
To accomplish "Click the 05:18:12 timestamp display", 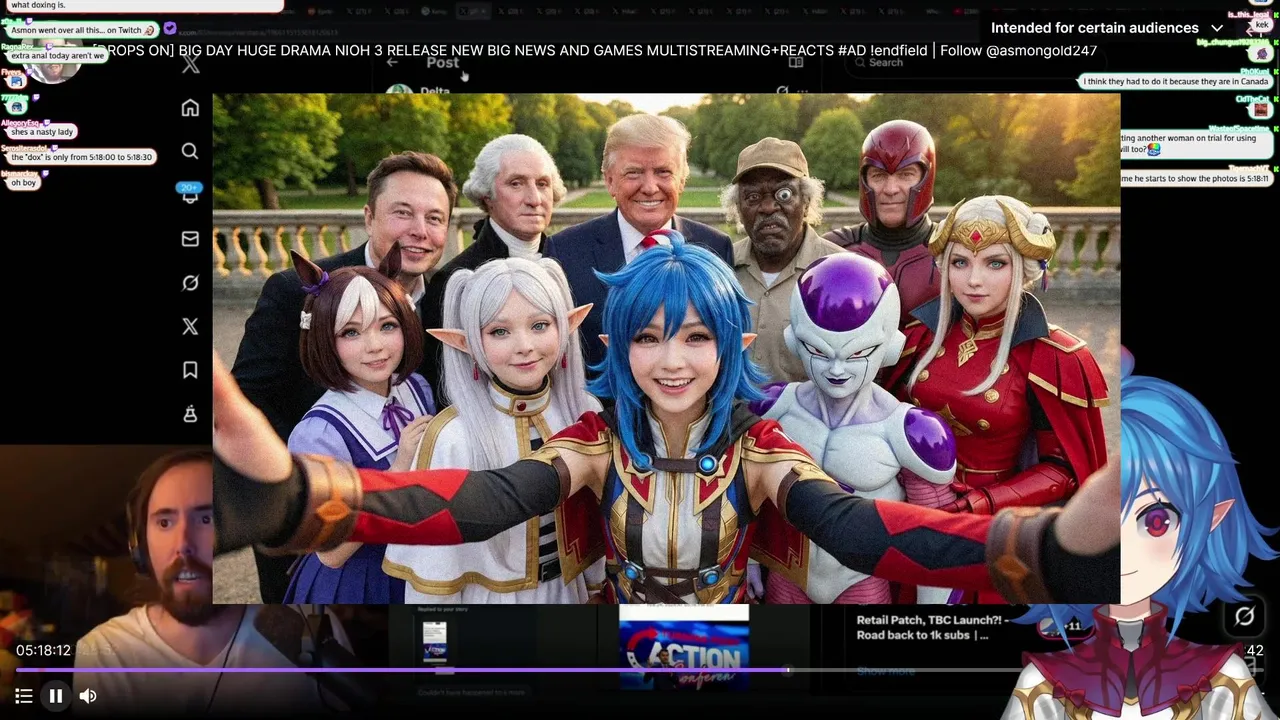I will pyautogui.click(x=43, y=650).
